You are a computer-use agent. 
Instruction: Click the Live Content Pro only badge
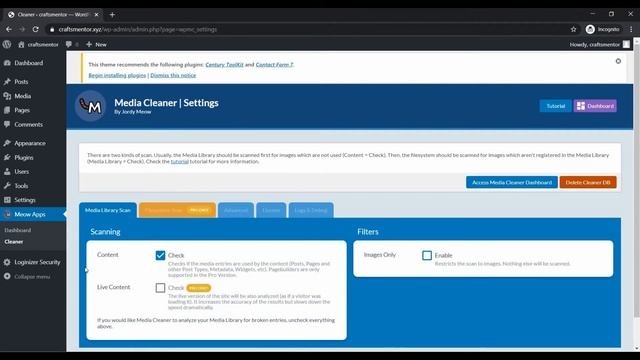[x=199, y=288]
